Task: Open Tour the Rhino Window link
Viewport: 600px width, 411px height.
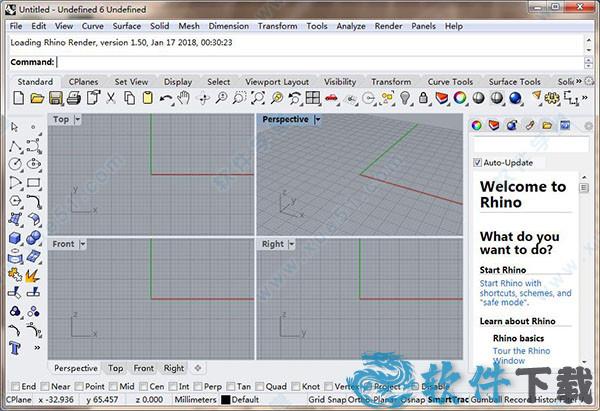Action: 521,356
